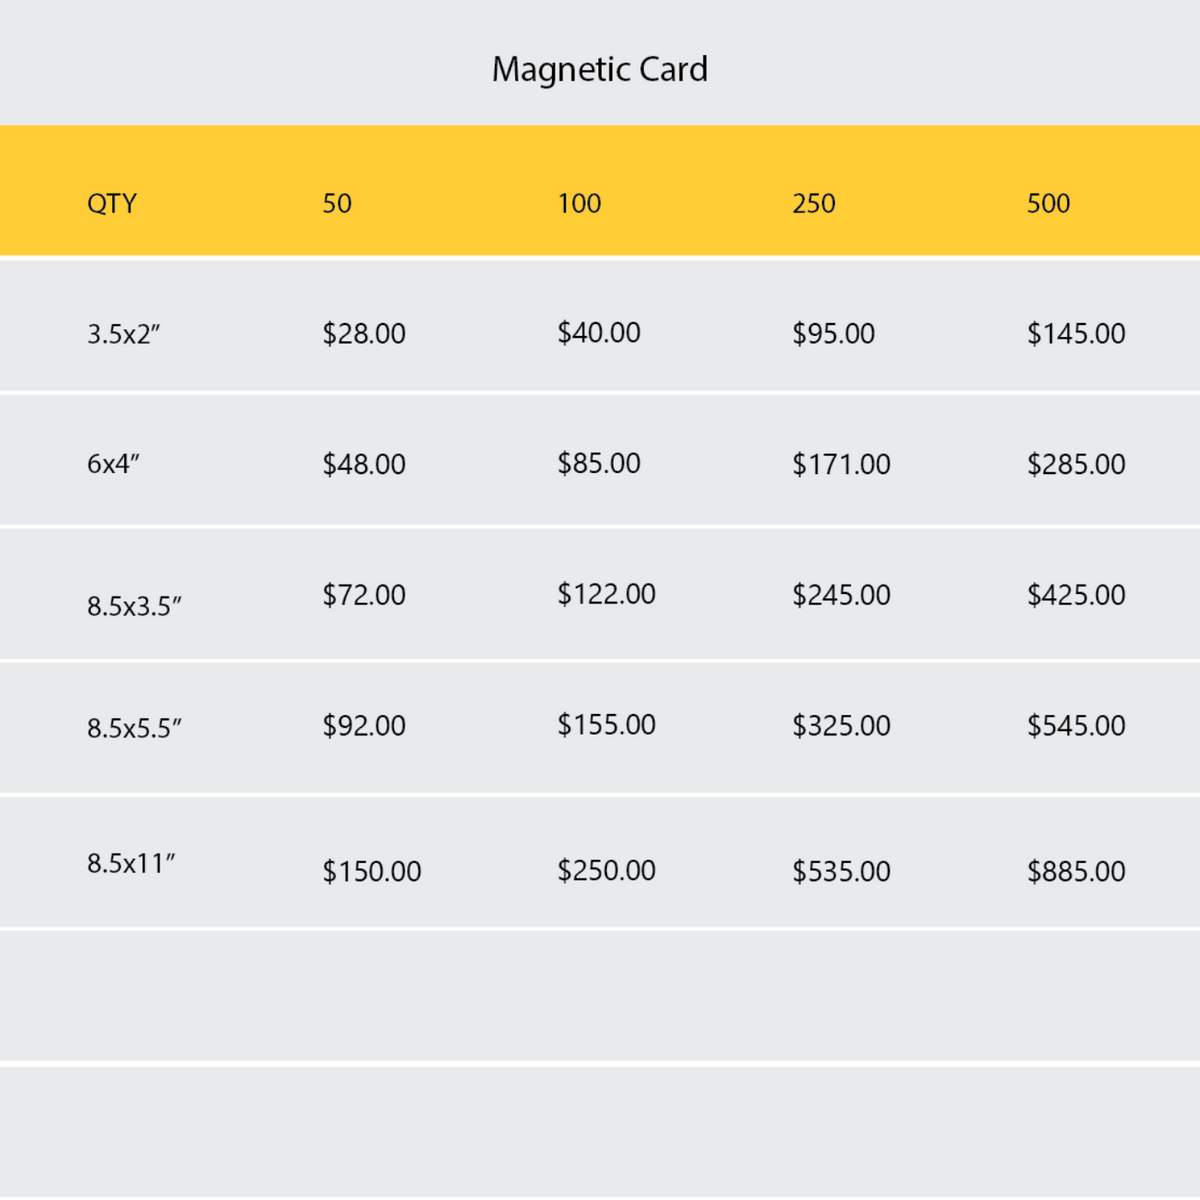Screen dimensions: 1200x1200
Task: Select the 3.5x2″ size row label
Action: pyautogui.click(x=124, y=334)
